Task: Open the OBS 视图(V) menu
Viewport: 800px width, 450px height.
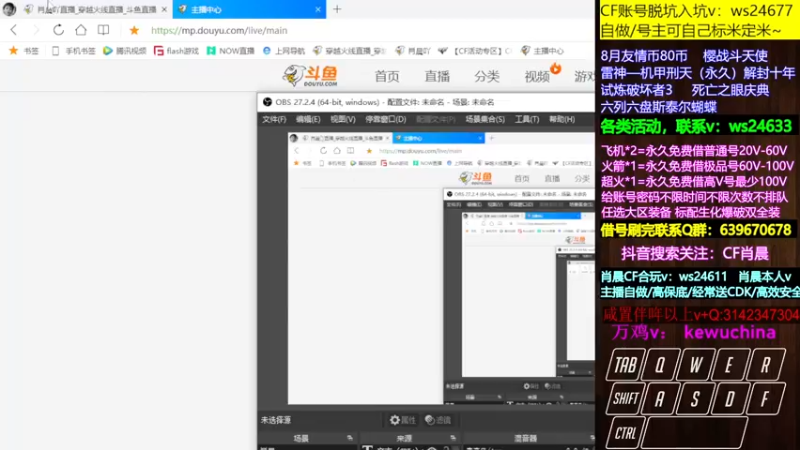Action: [343, 119]
